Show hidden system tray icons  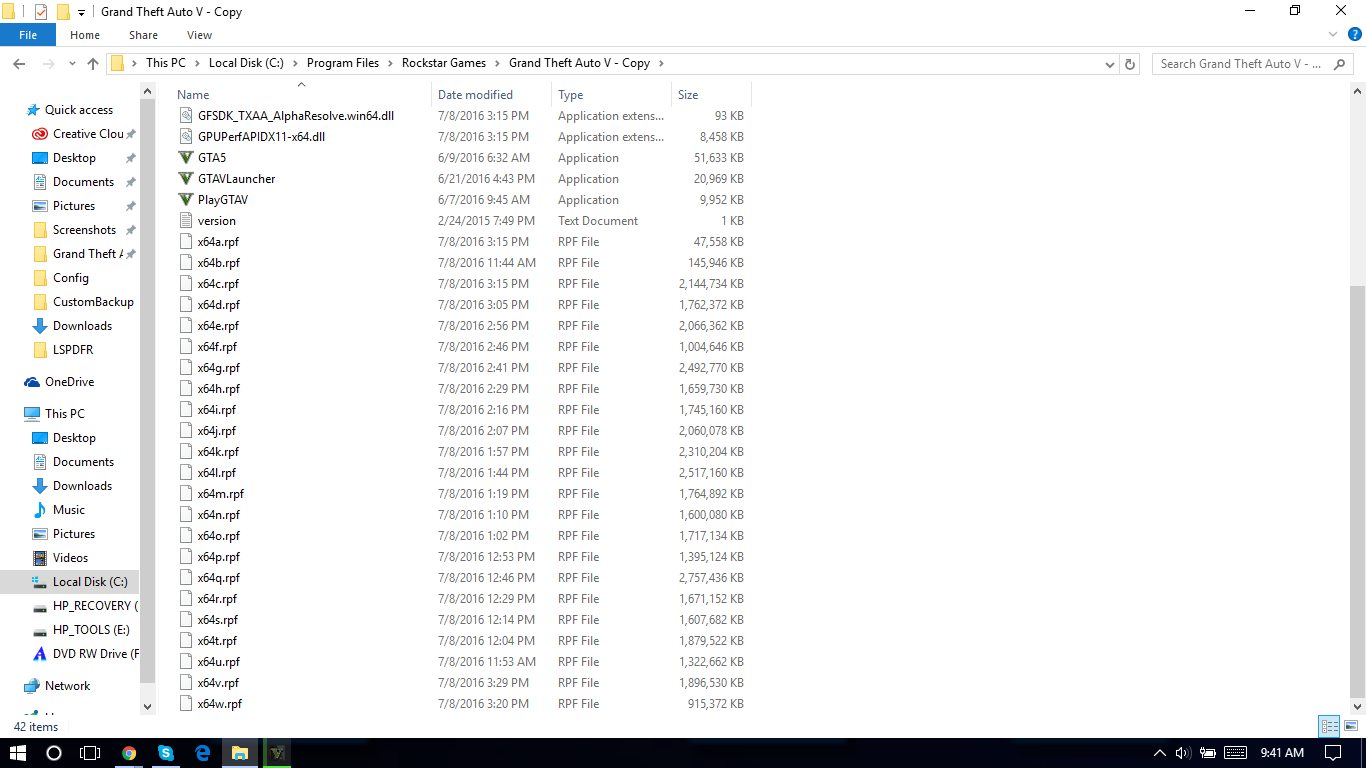(x=1160, y=753)
